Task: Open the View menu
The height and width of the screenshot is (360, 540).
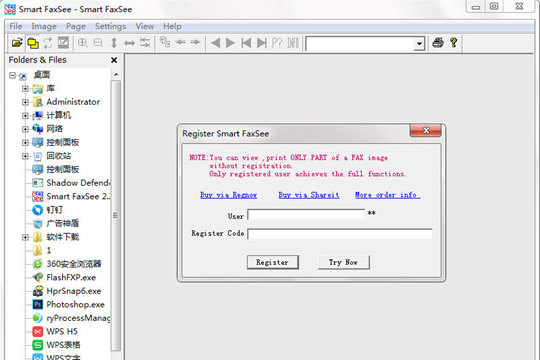Action: [x=145, y=26]
